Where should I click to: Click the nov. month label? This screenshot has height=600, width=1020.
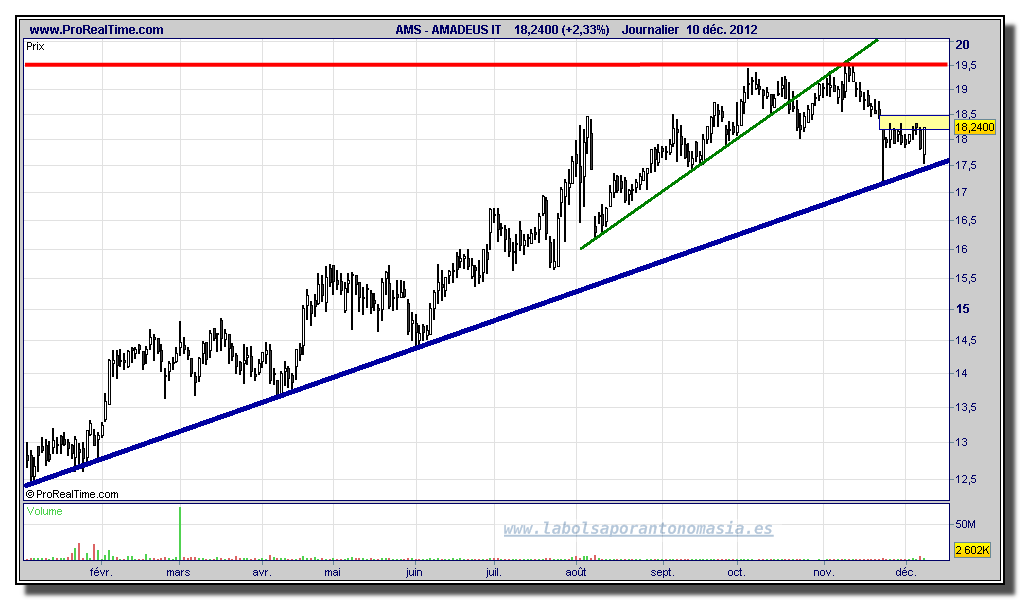pos(824,573)
